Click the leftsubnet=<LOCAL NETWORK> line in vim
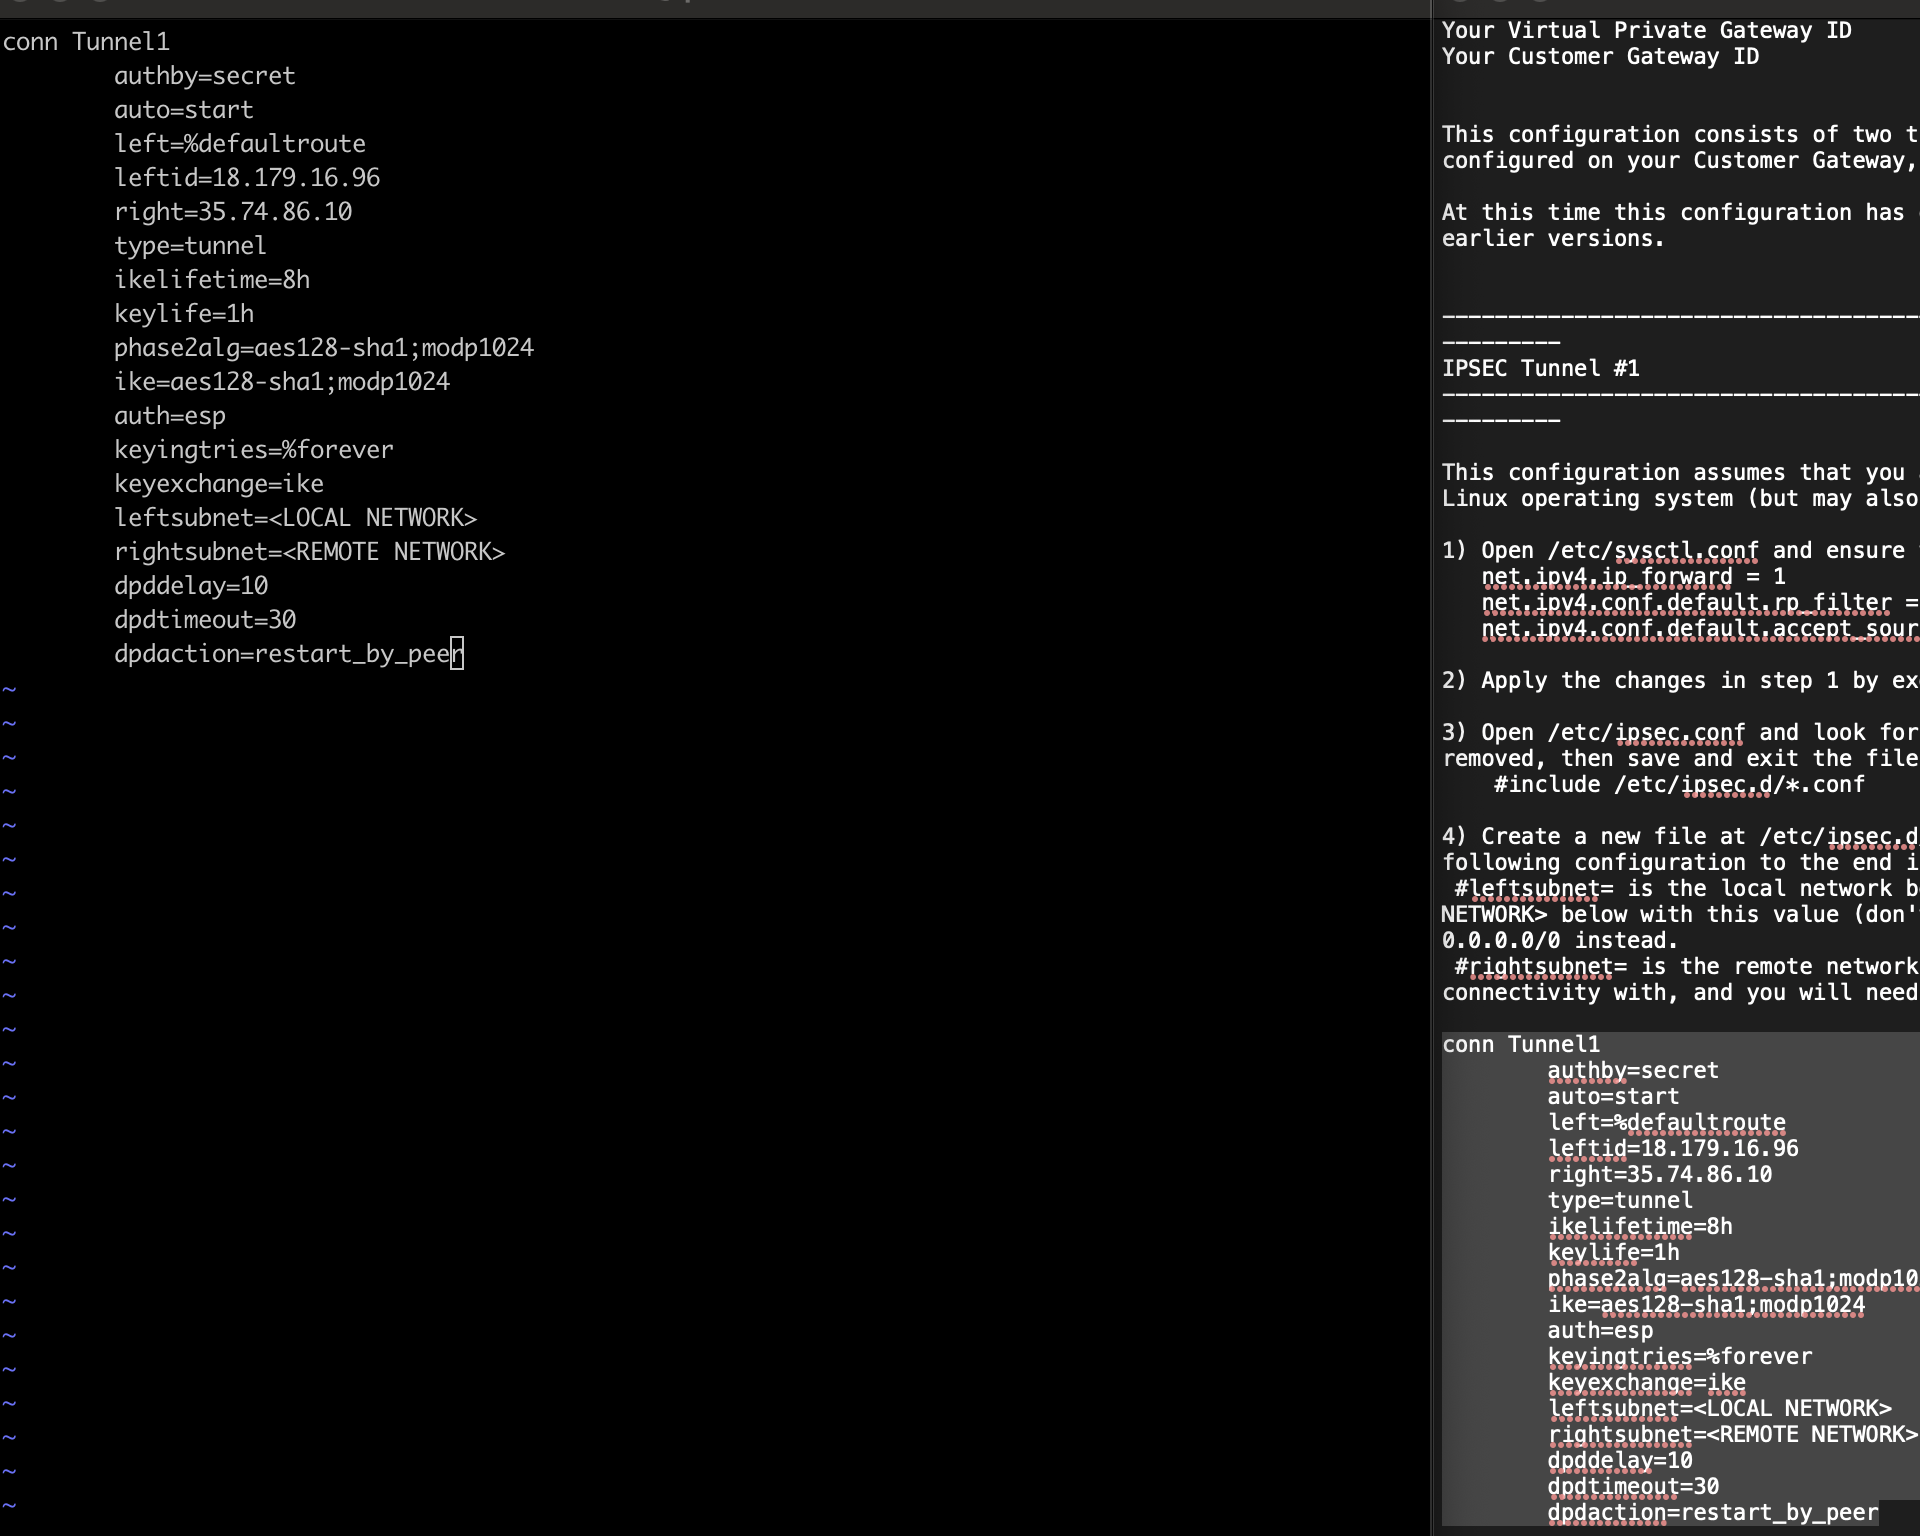Screen dimensions: 1920x1536 tap(295, 518)
